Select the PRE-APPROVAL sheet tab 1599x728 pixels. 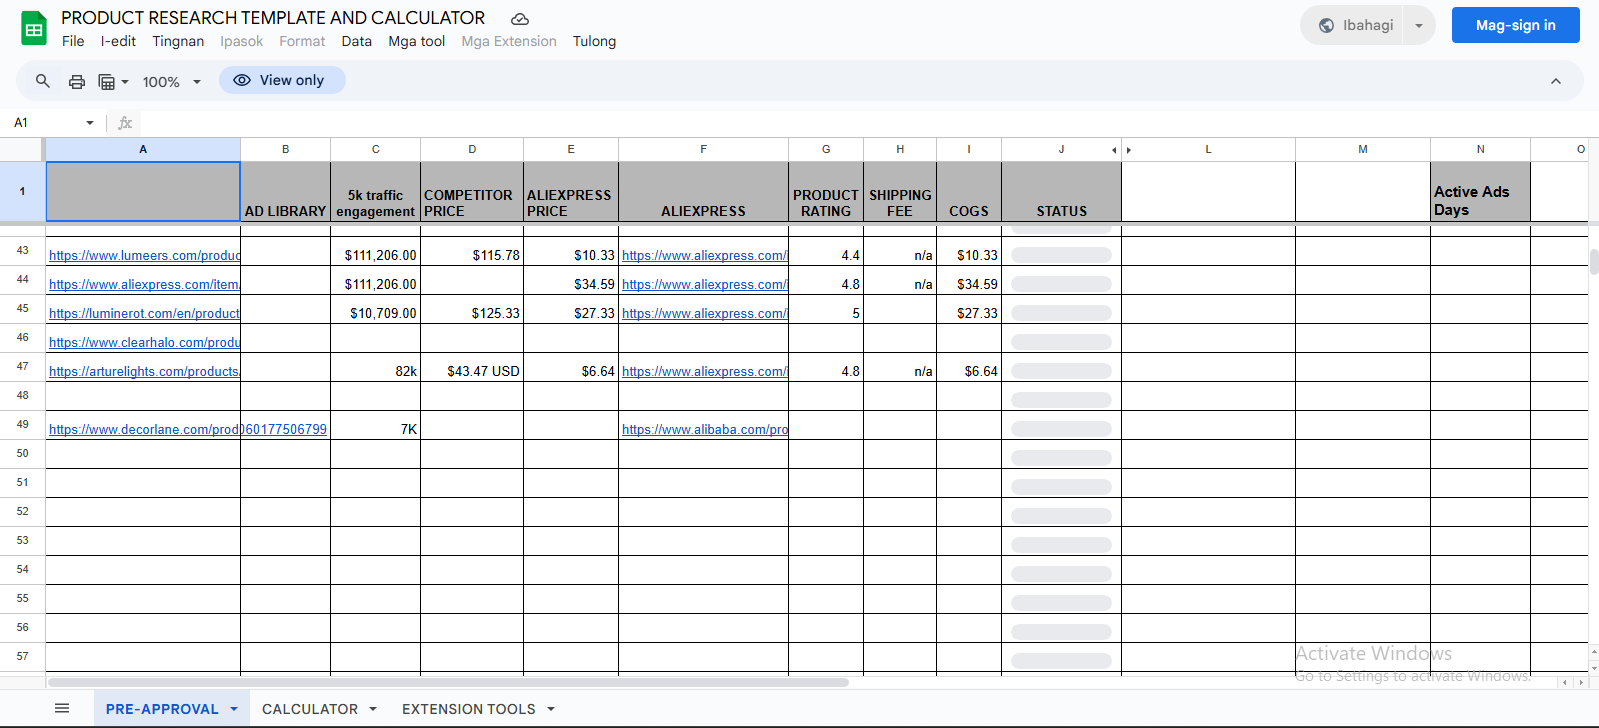162,709
